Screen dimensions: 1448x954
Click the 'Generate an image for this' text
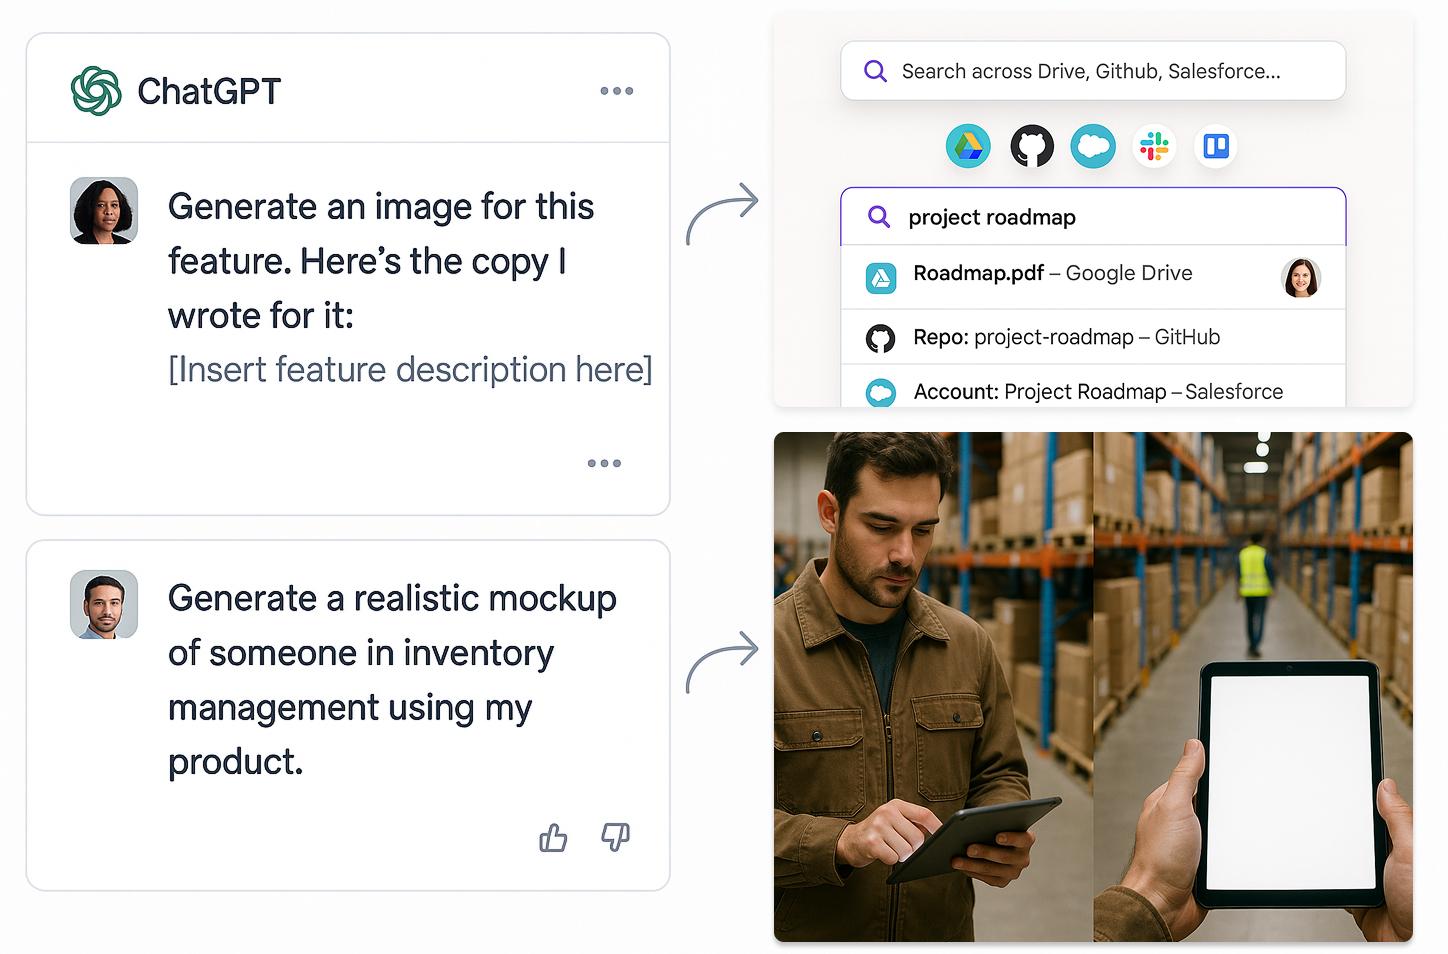381,207
